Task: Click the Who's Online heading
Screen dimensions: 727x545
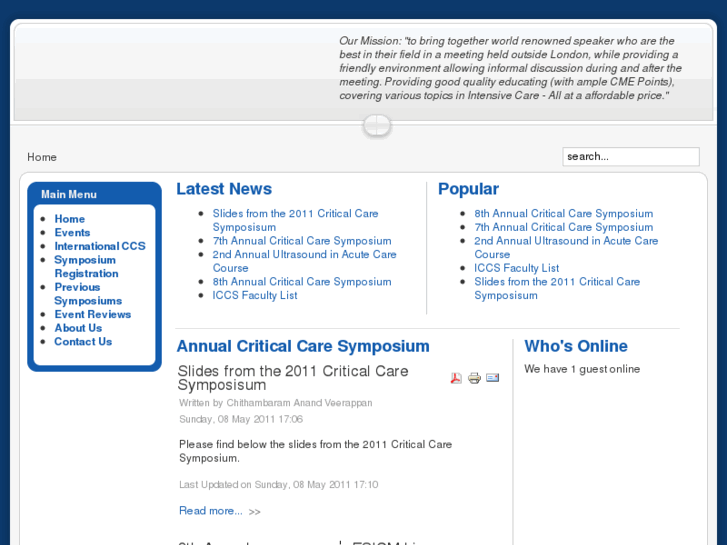Action: tap(576, 346)
